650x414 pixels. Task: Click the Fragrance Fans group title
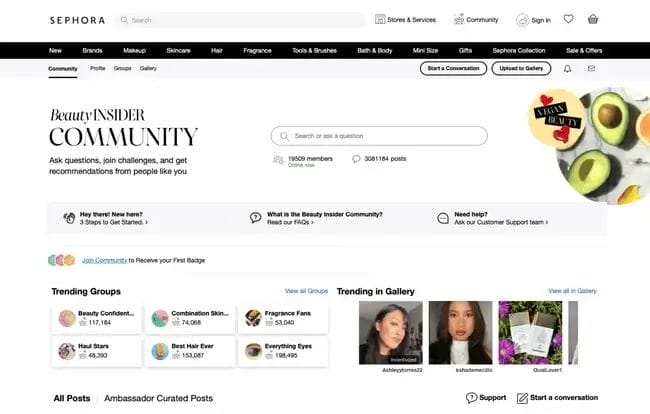pos(288,313)
